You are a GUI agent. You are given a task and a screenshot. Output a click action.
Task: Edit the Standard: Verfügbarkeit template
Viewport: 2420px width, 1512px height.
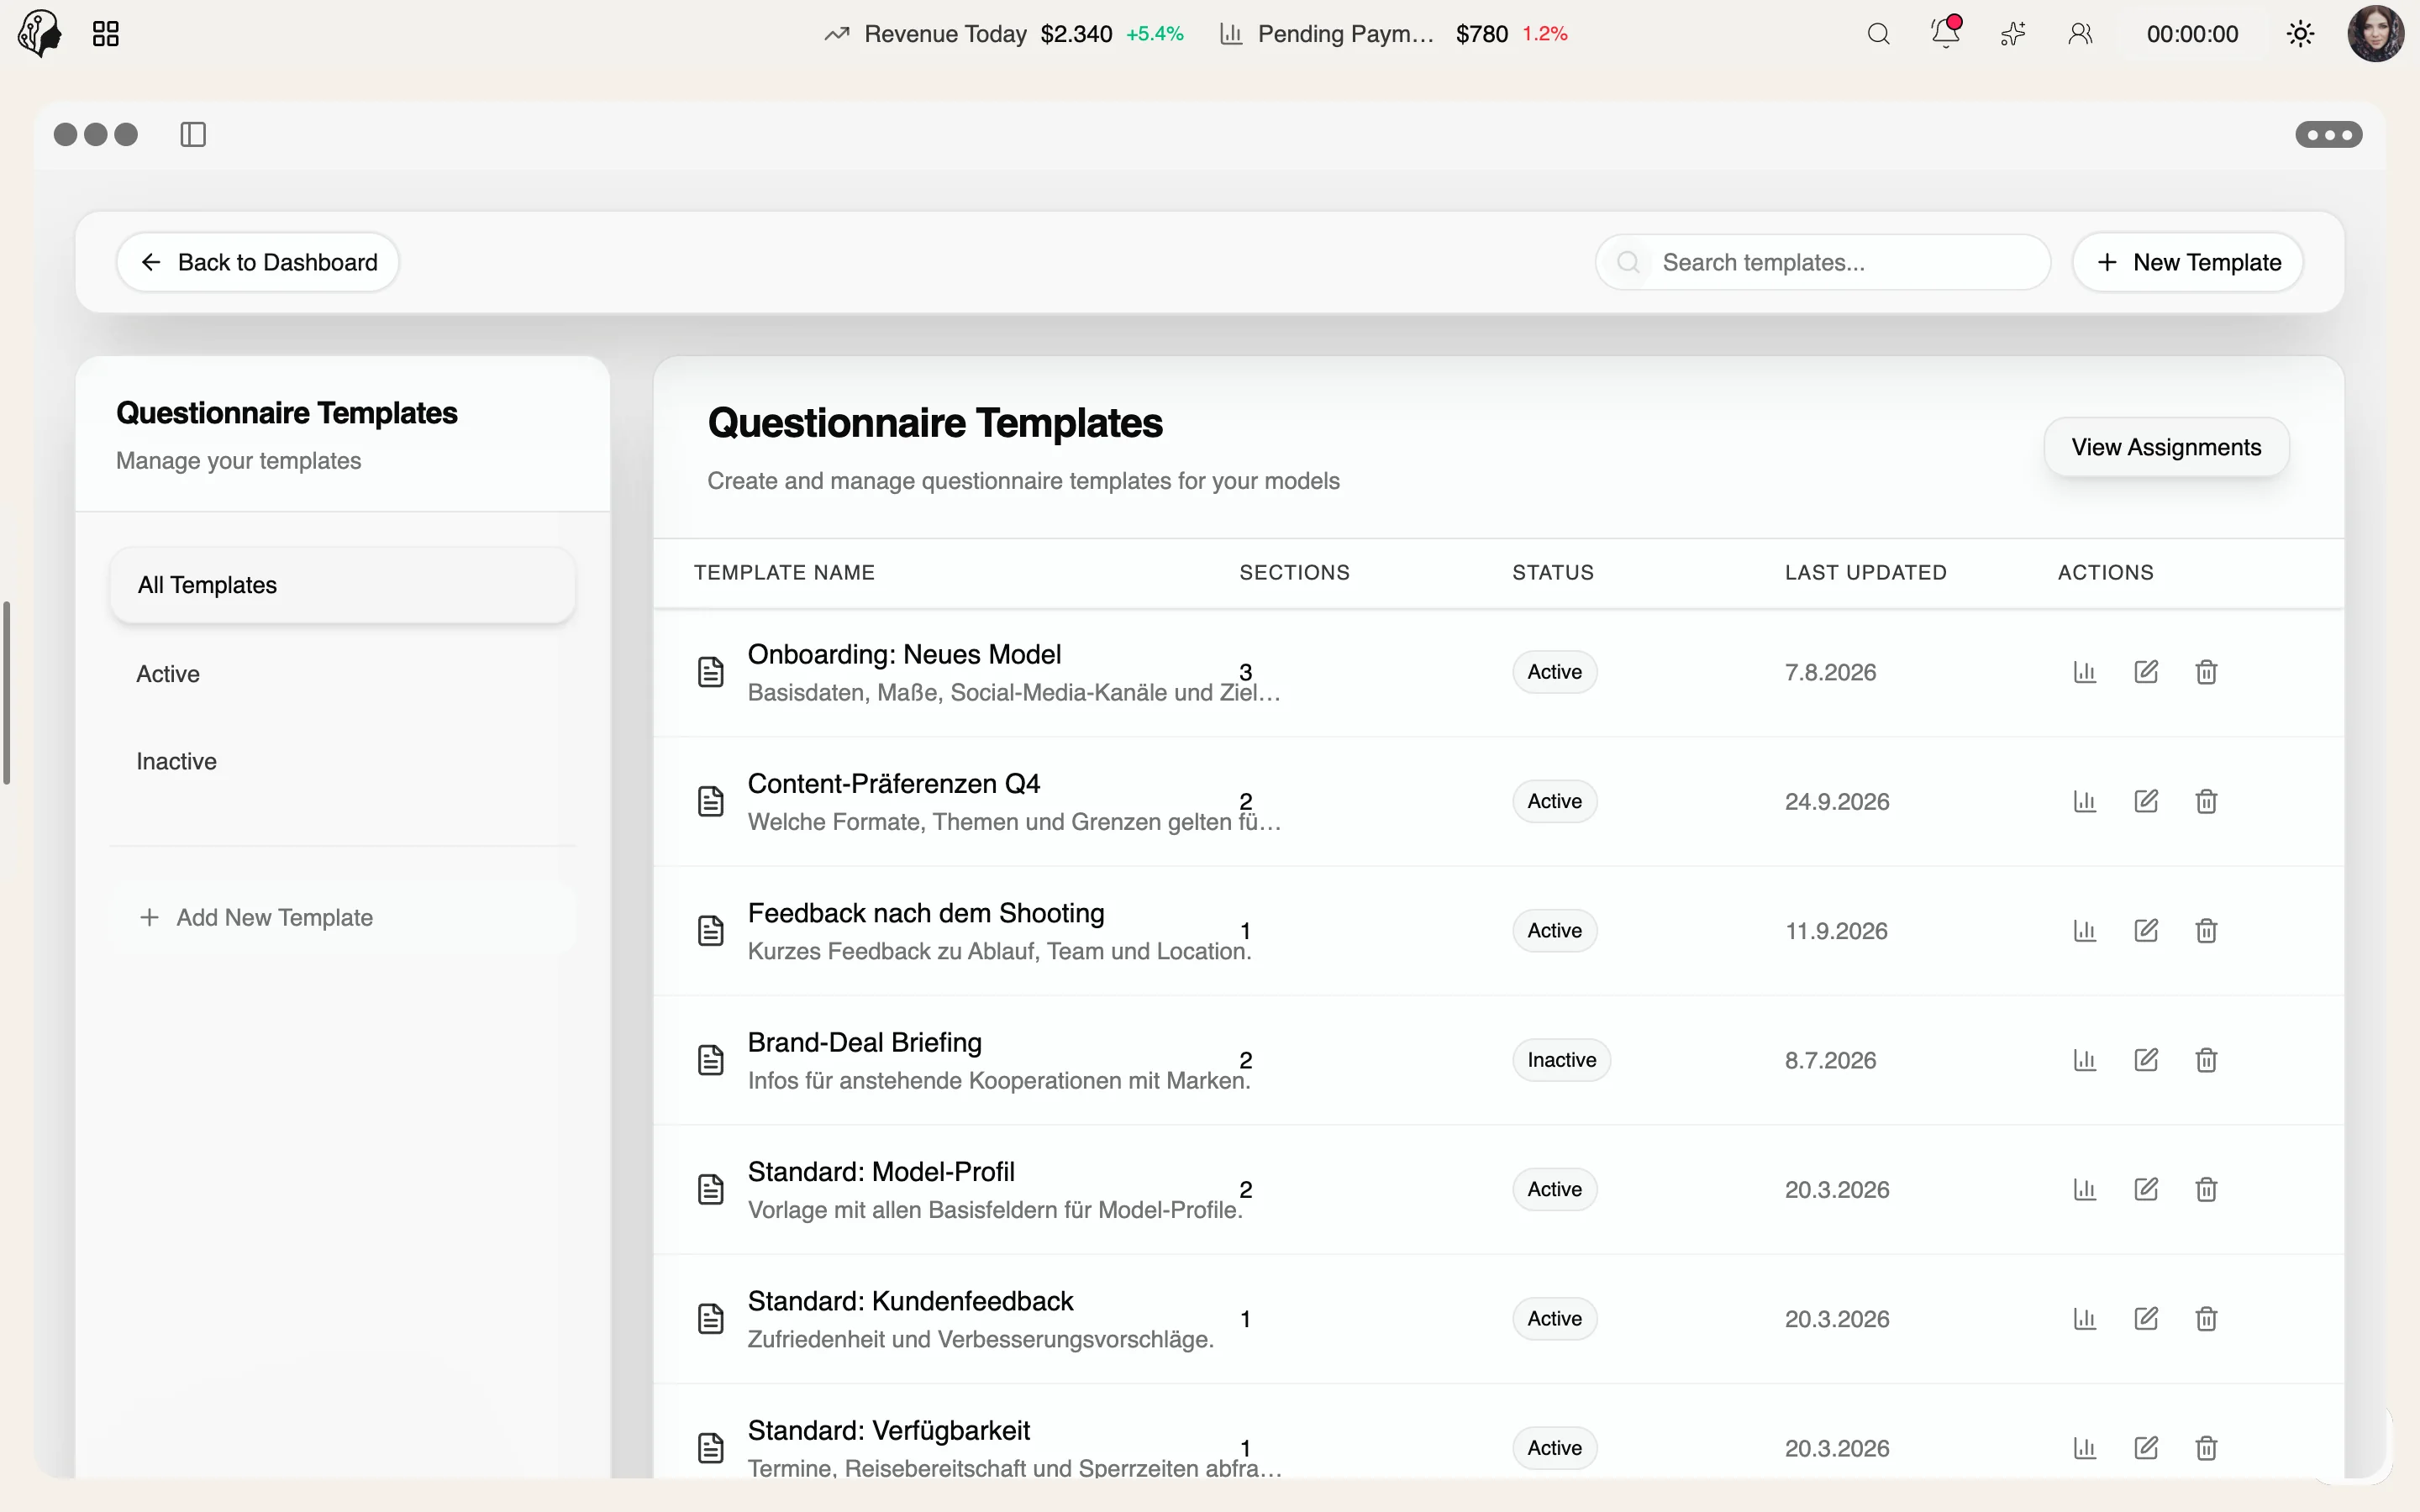[2146, 1448]
